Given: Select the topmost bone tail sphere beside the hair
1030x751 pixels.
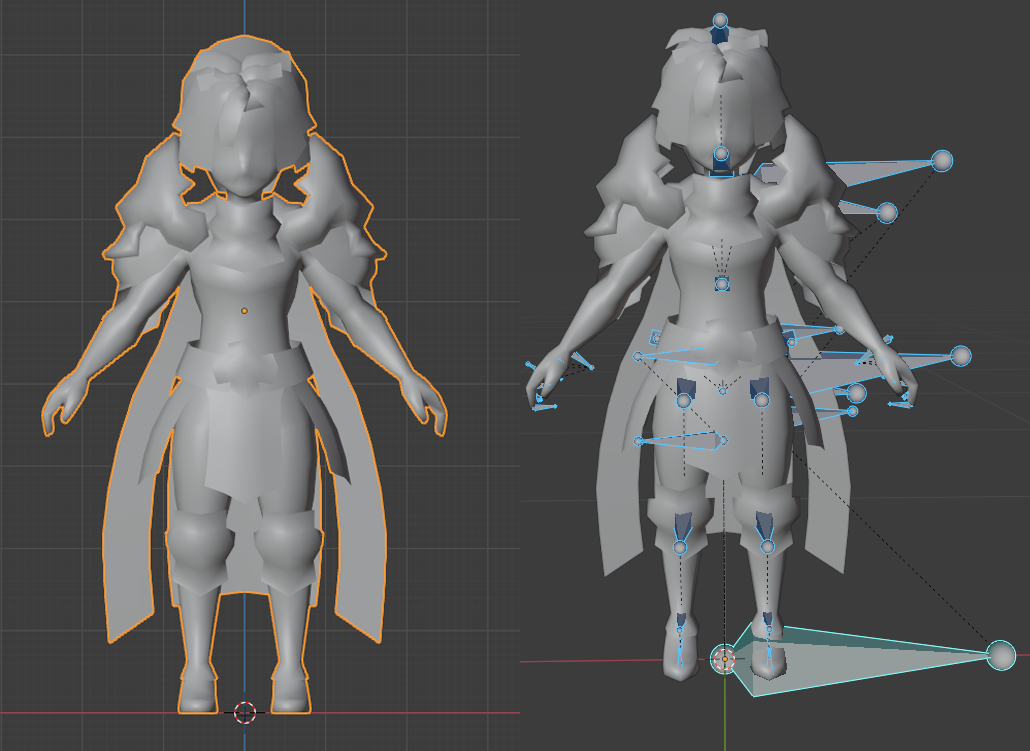Looking at the screenshot, I should click(x=942, y=160).
